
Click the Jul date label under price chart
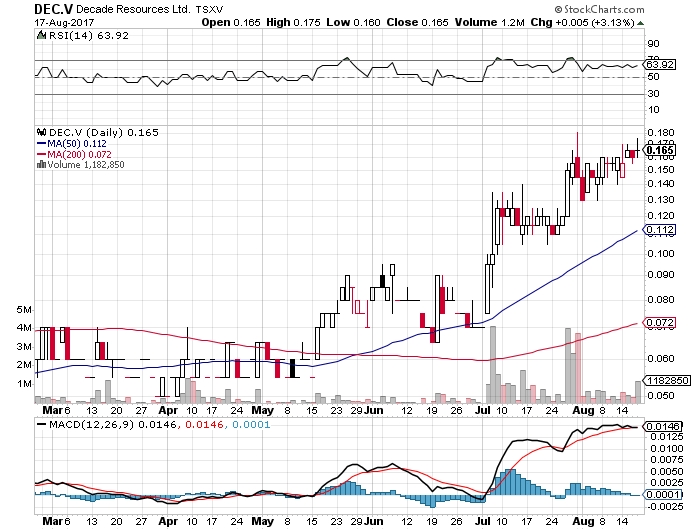pos(483,410)
